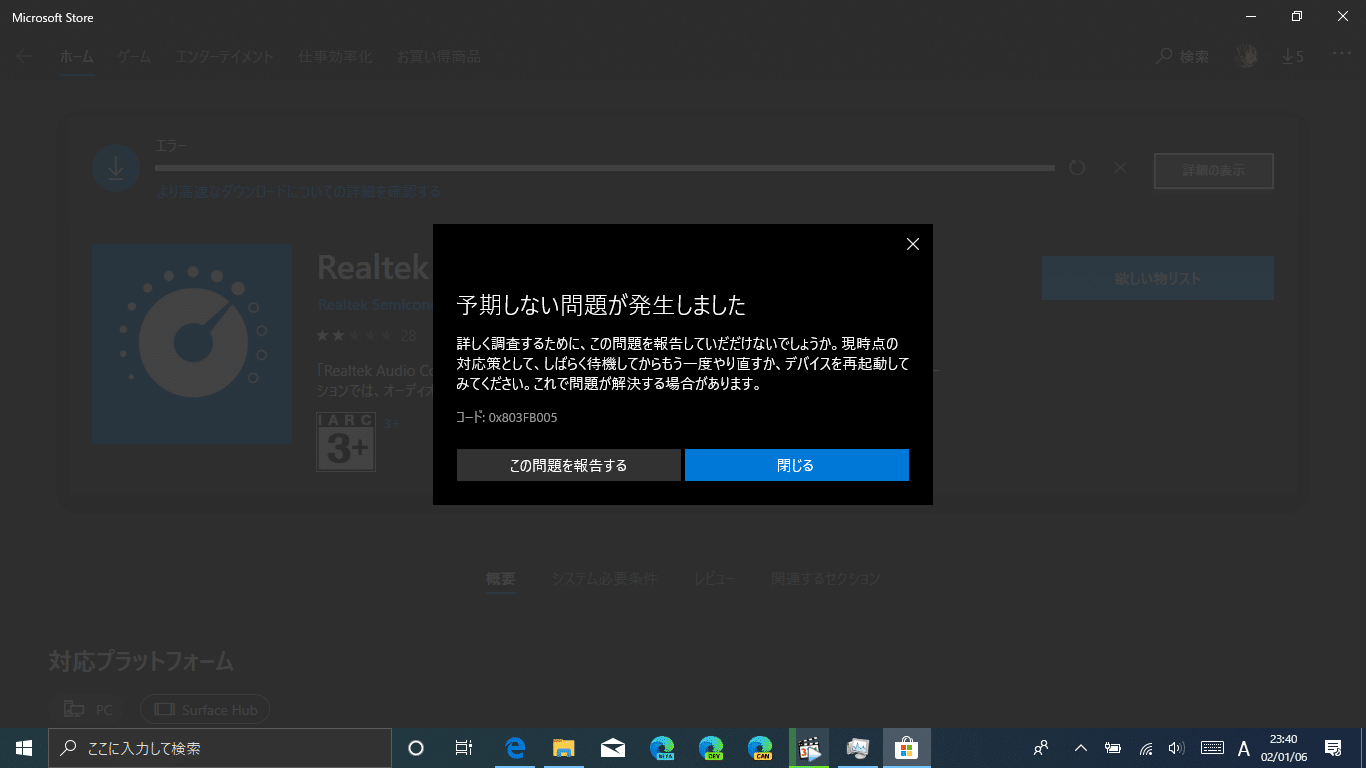This screenshot has width=1366, height=768.
Task: Open the ホーム tab
Action: [76, 57]
